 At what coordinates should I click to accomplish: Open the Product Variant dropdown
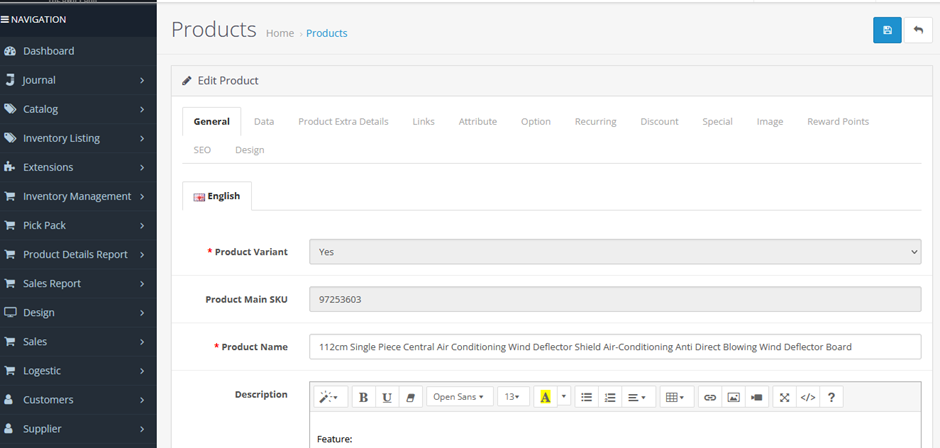614,252
